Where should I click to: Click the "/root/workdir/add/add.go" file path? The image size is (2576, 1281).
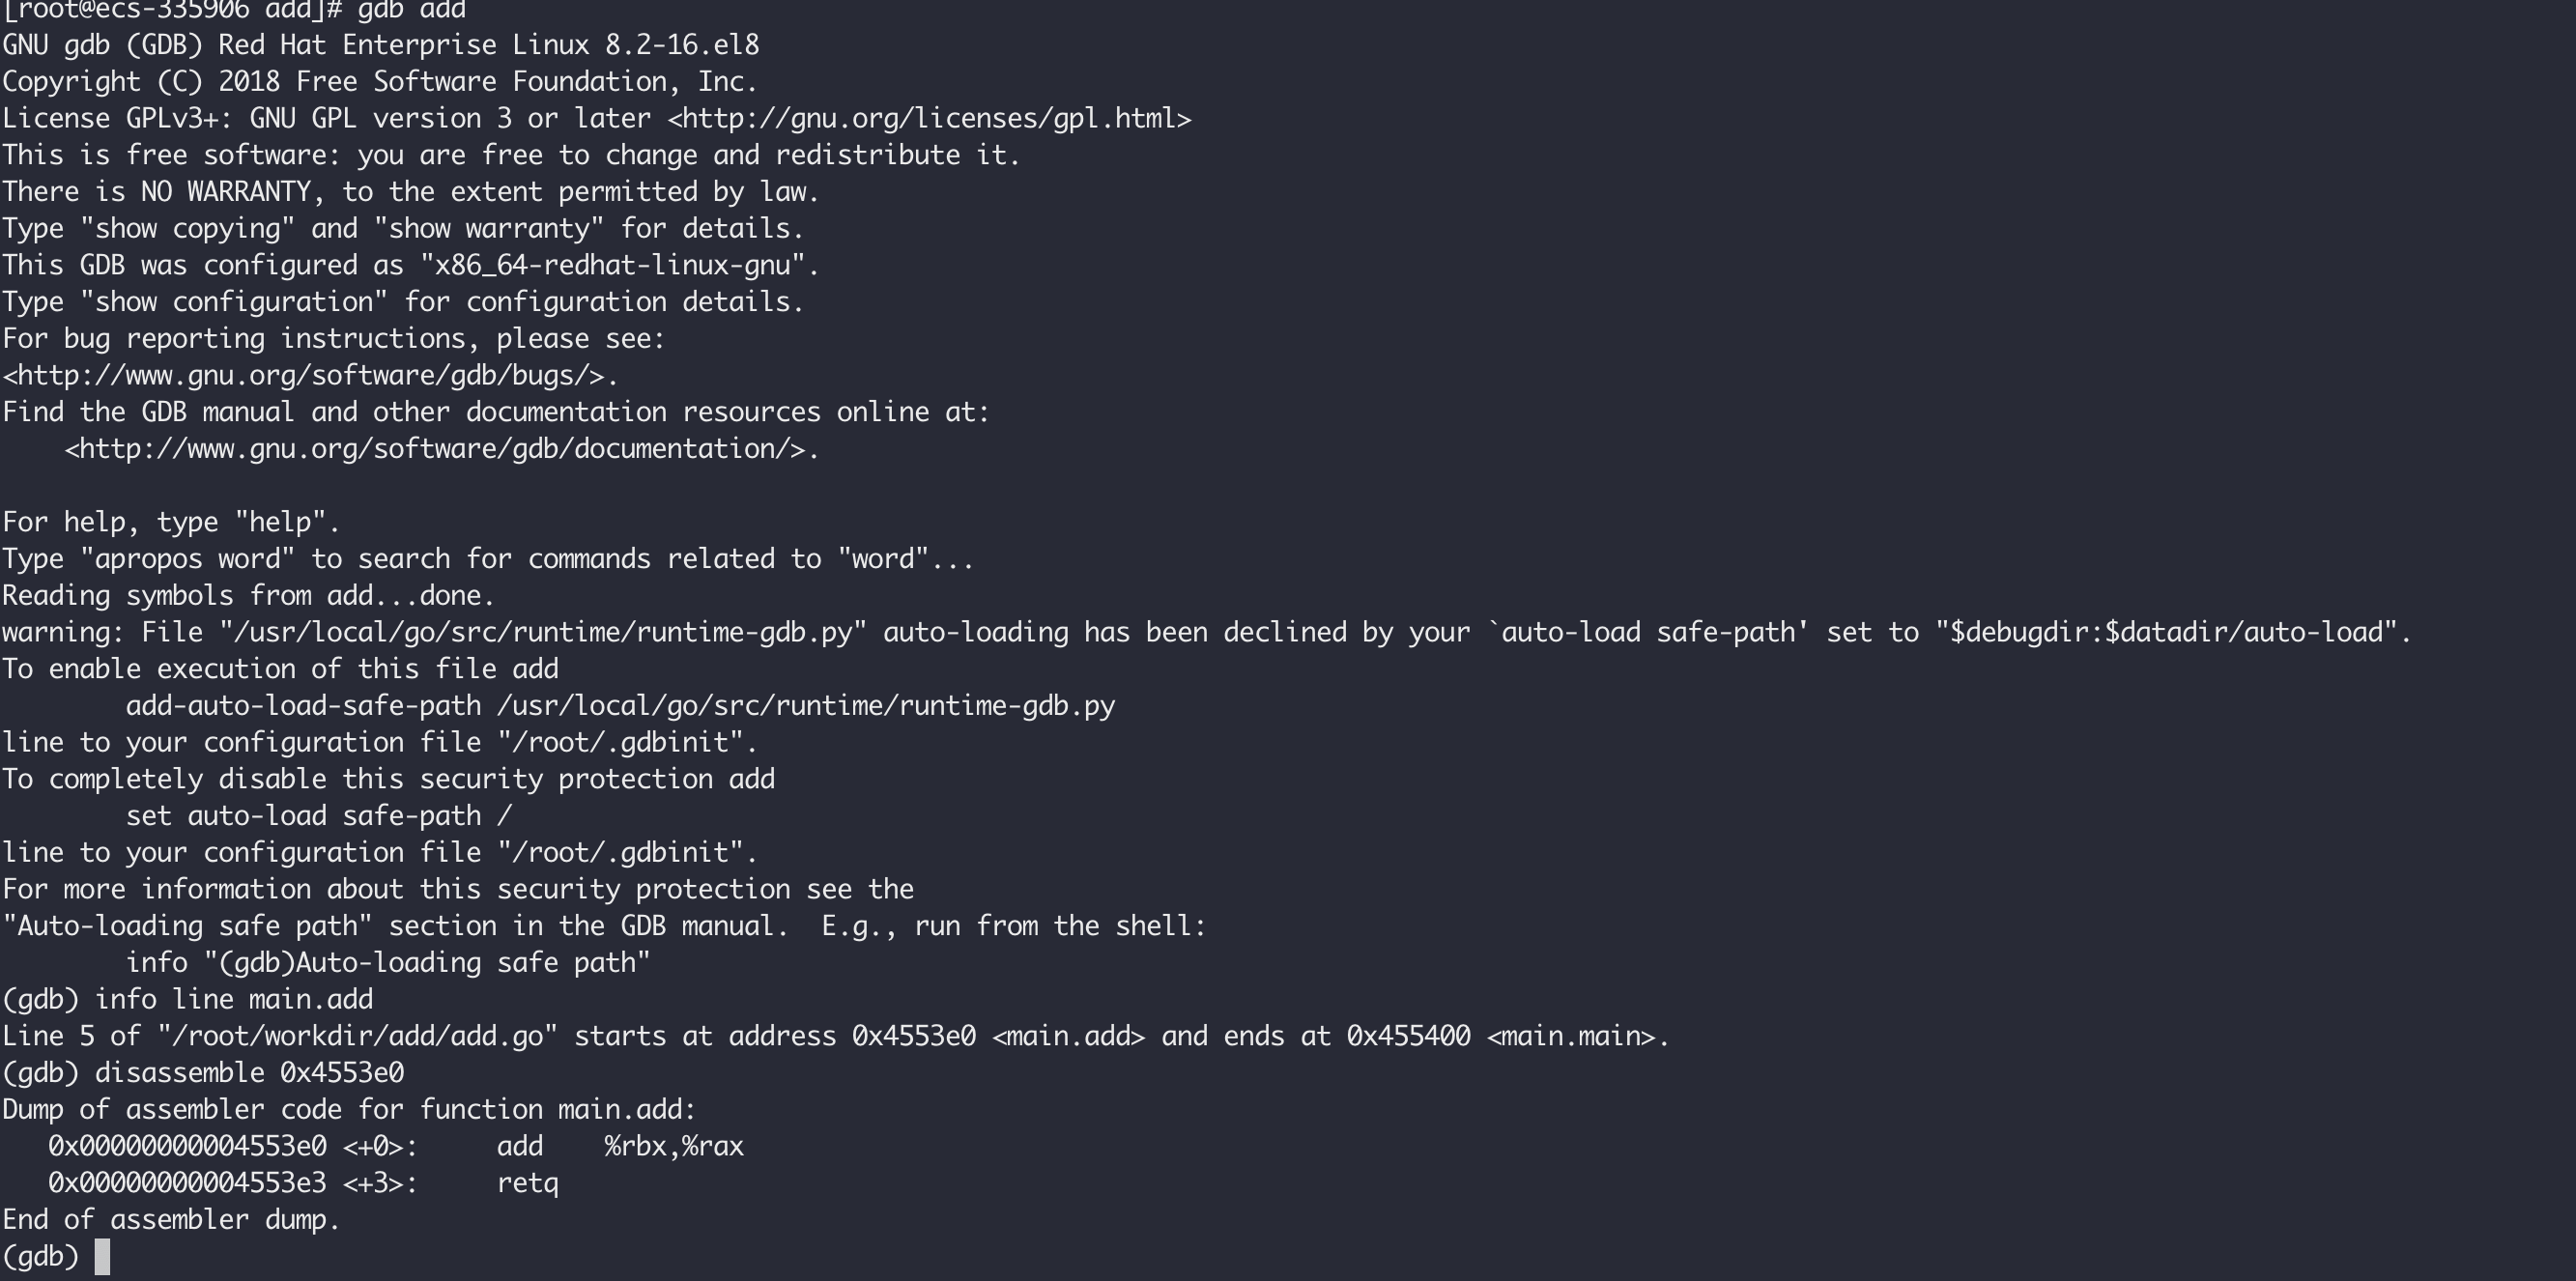(x=357, y=1036)
